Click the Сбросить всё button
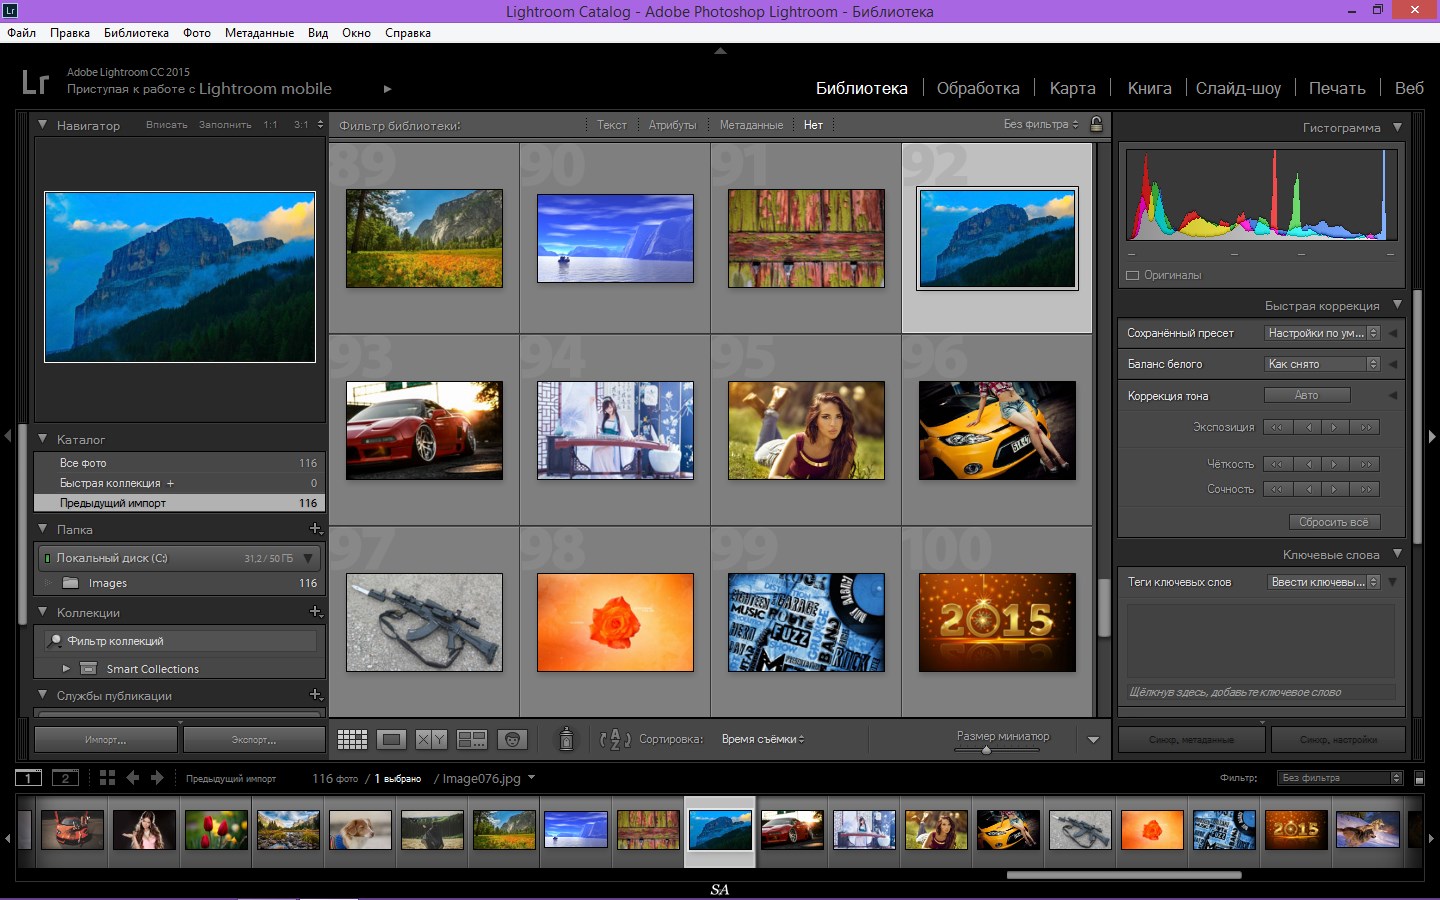The image size is (1440, 900). click(x=1334, y=522)
